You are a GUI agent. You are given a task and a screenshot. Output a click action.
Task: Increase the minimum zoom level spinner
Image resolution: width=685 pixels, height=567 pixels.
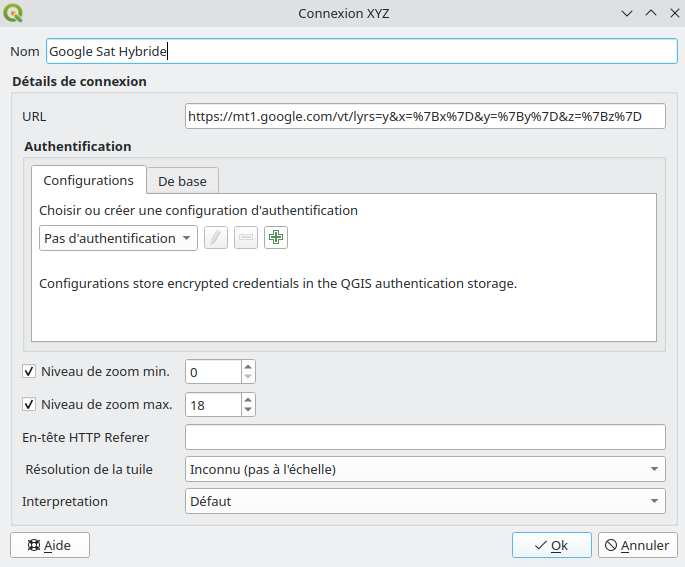(x=248, y=366)
